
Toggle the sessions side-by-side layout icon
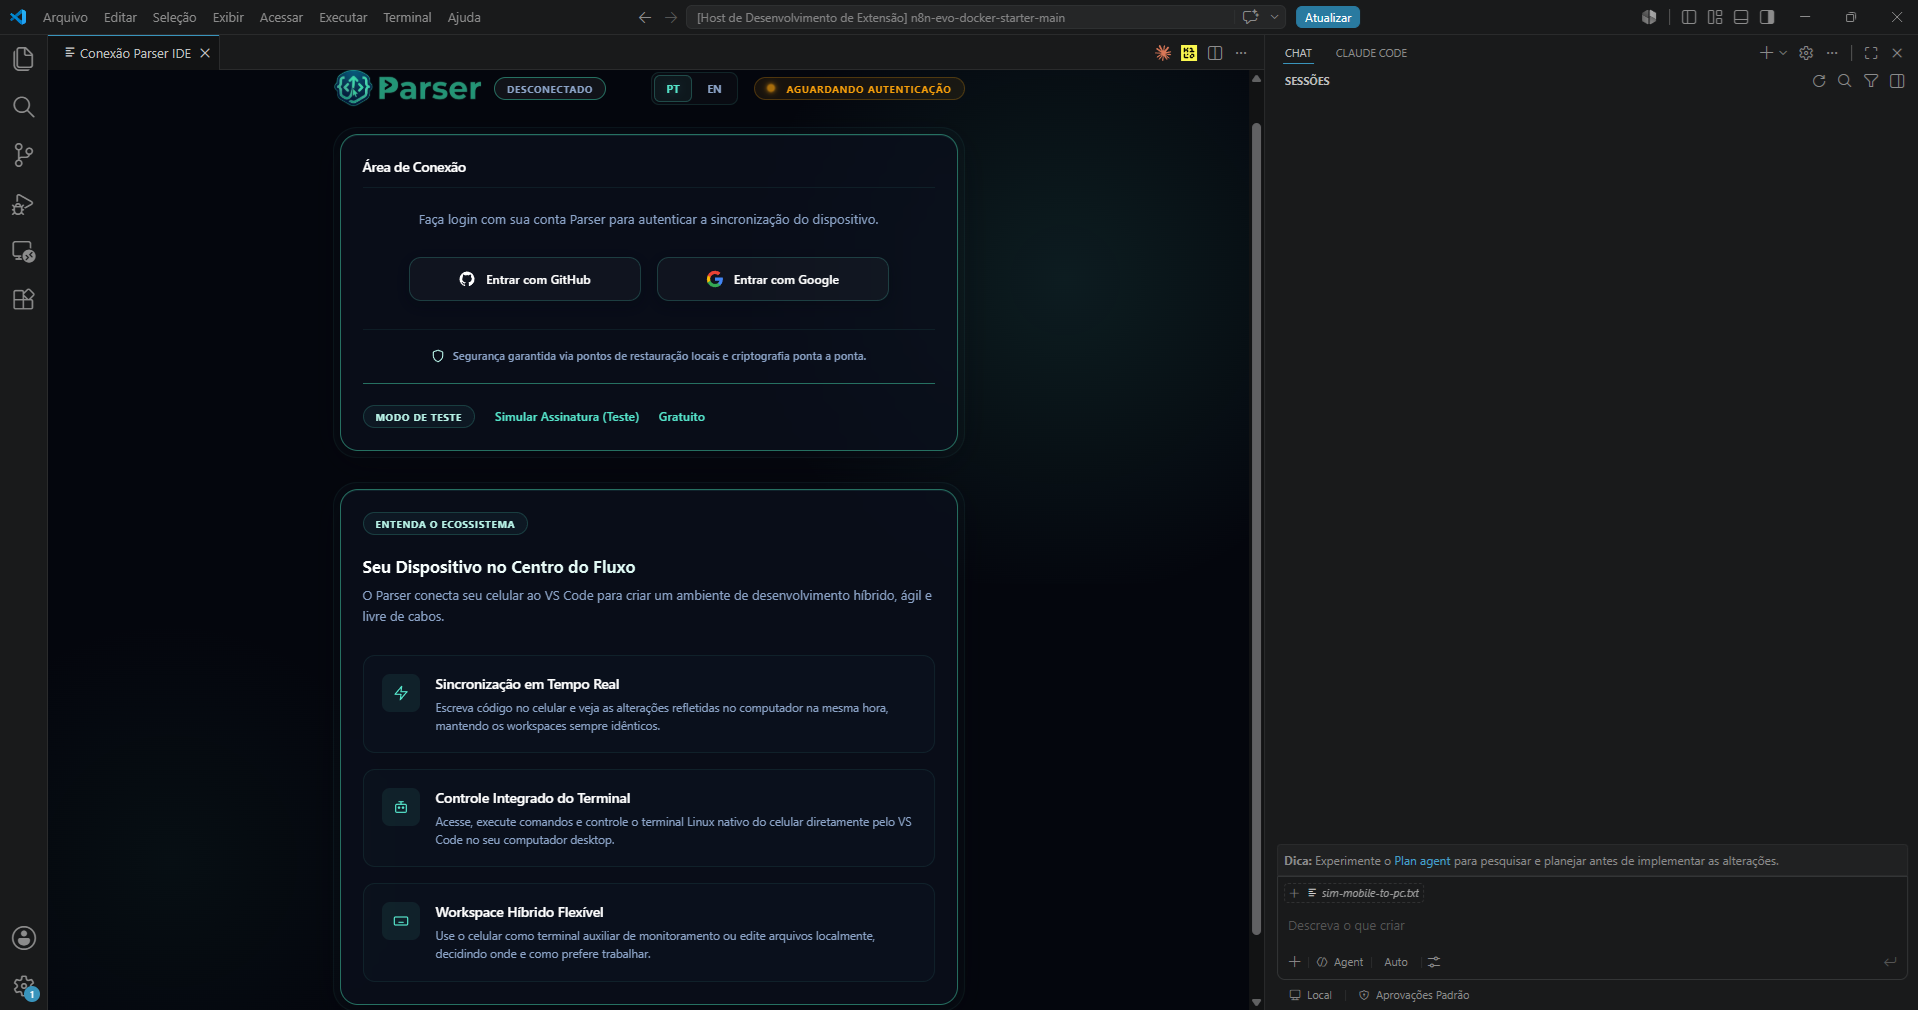[1897, 81]
